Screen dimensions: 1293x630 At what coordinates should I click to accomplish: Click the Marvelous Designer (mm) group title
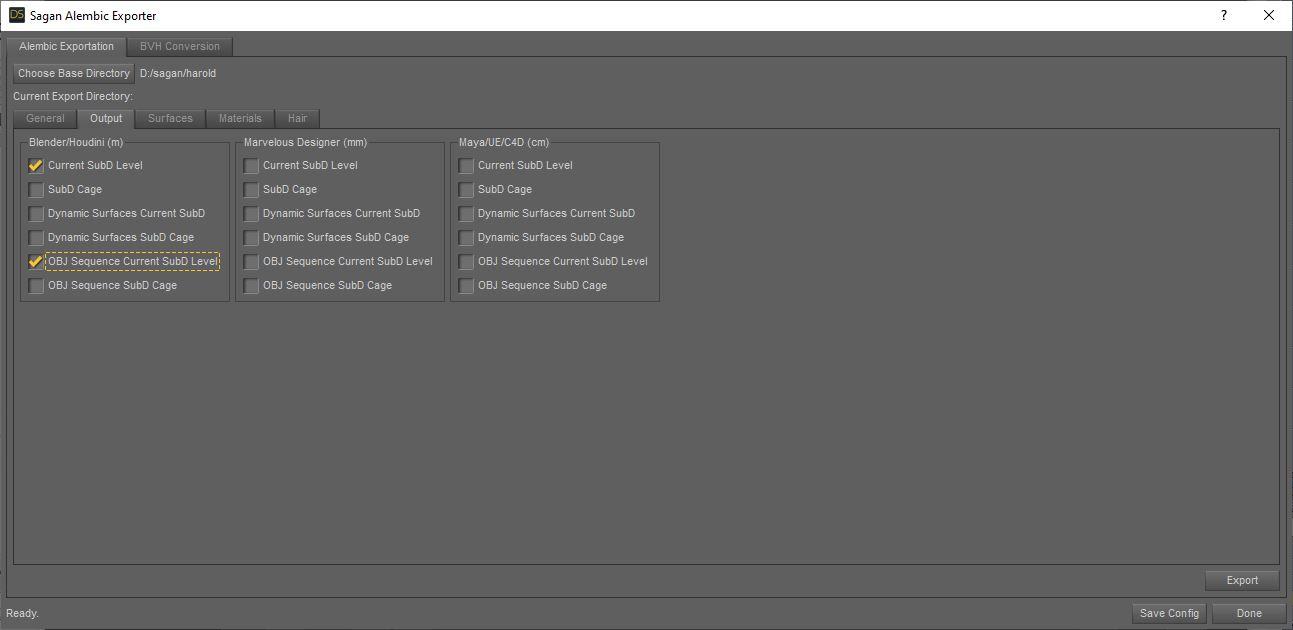[x=305, y=142]
